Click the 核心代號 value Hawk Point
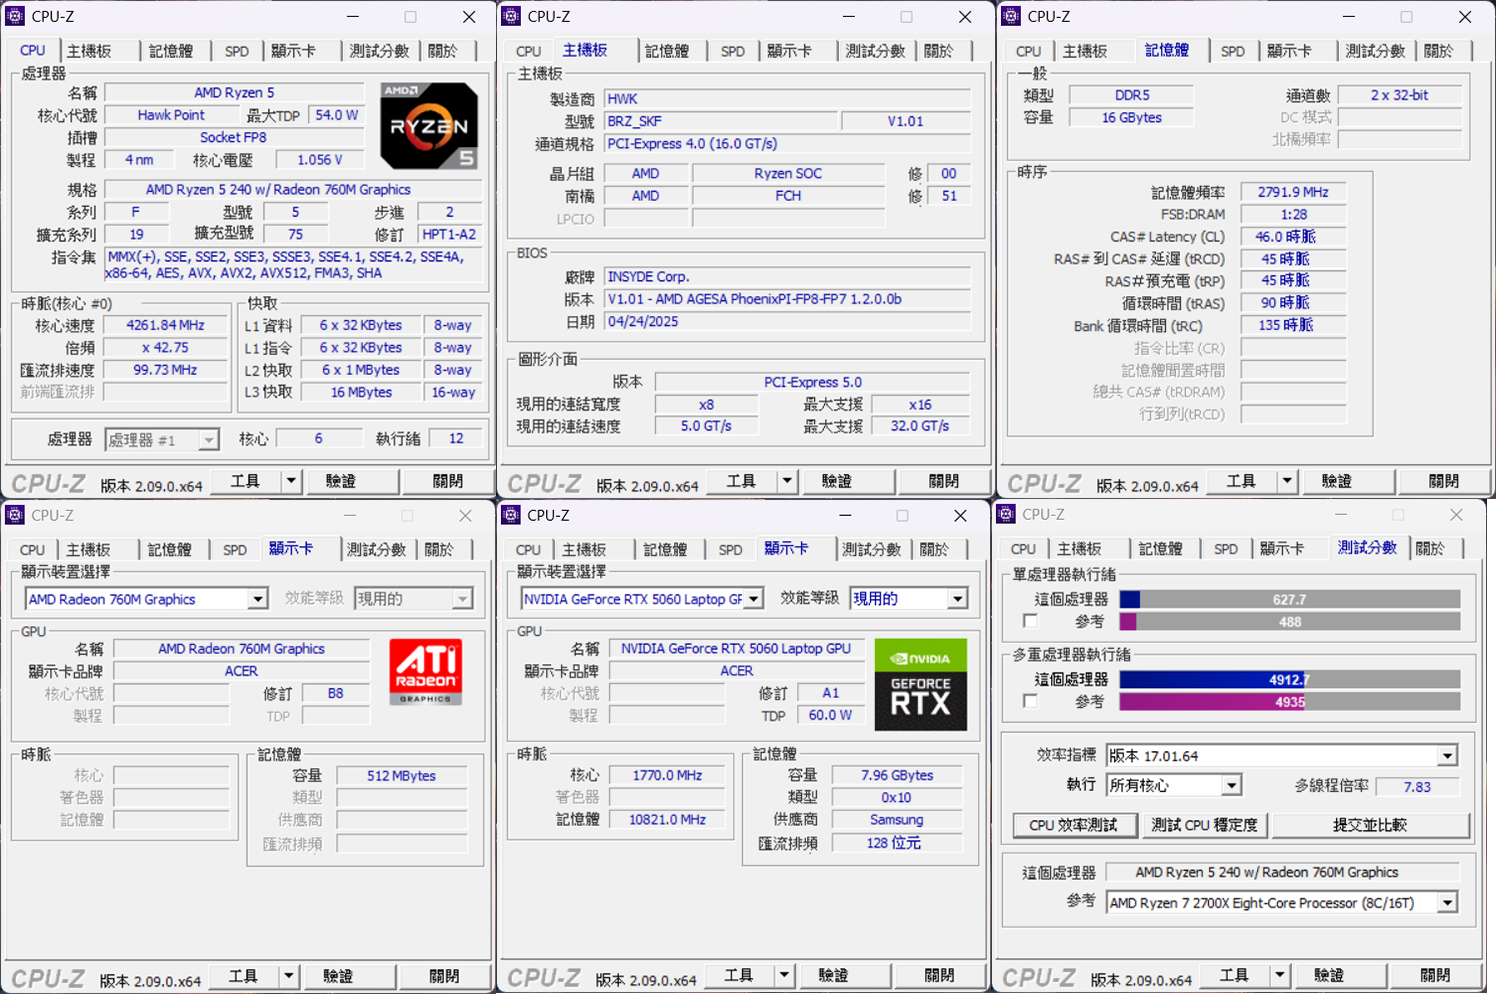The image size is (1500, 994). (171, 115)
